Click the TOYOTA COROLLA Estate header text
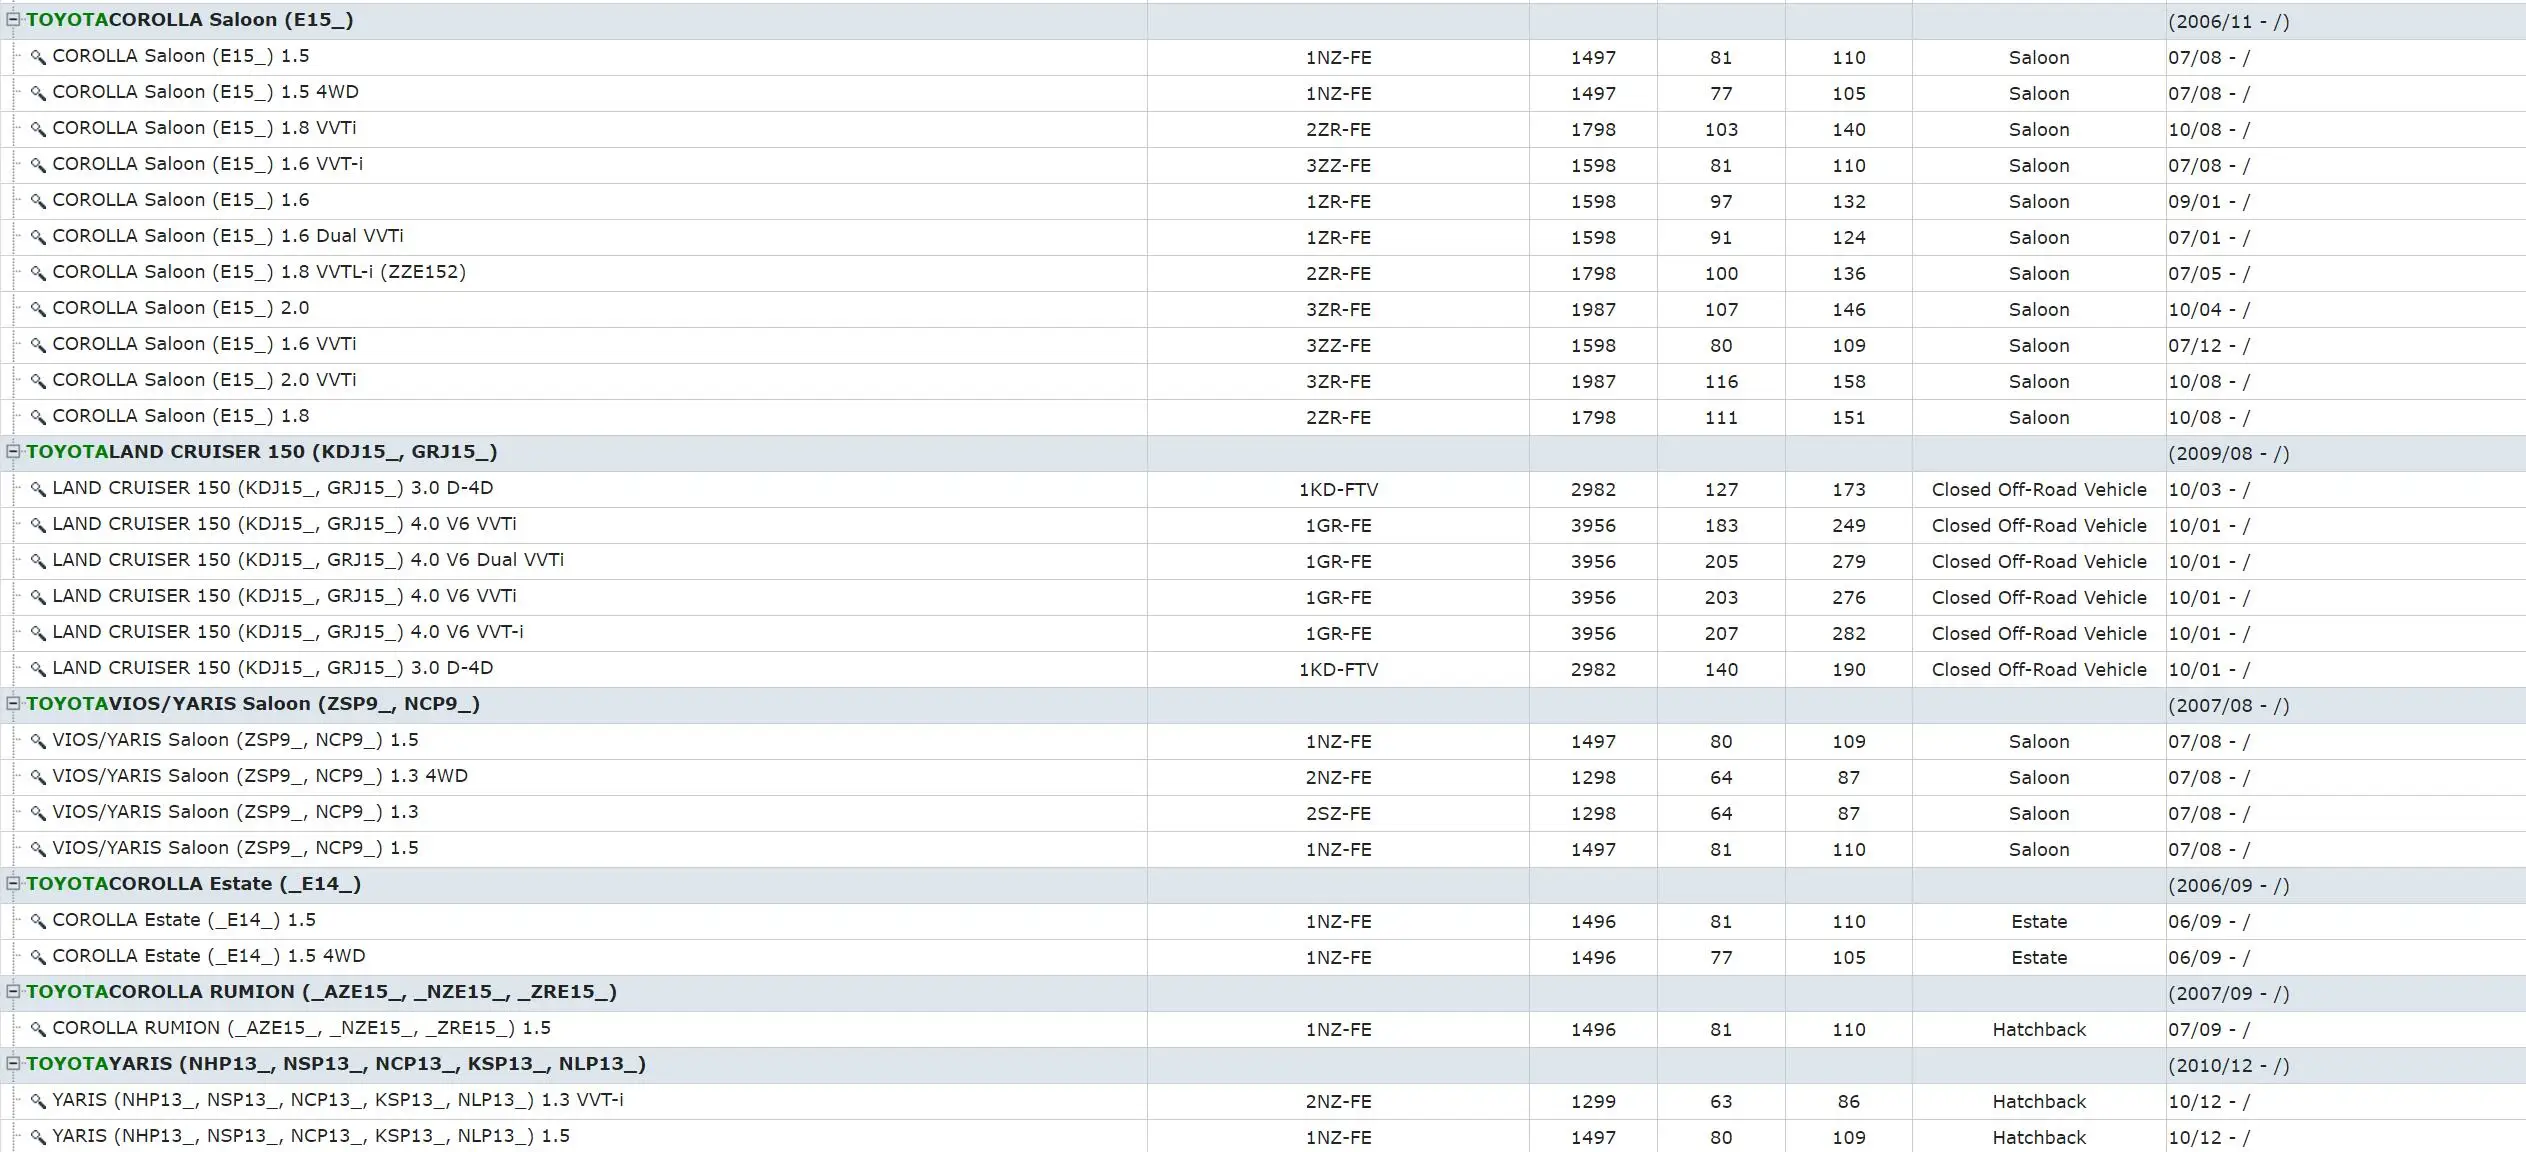The height and width of the screenshot is (1152, 2526). 194,884
